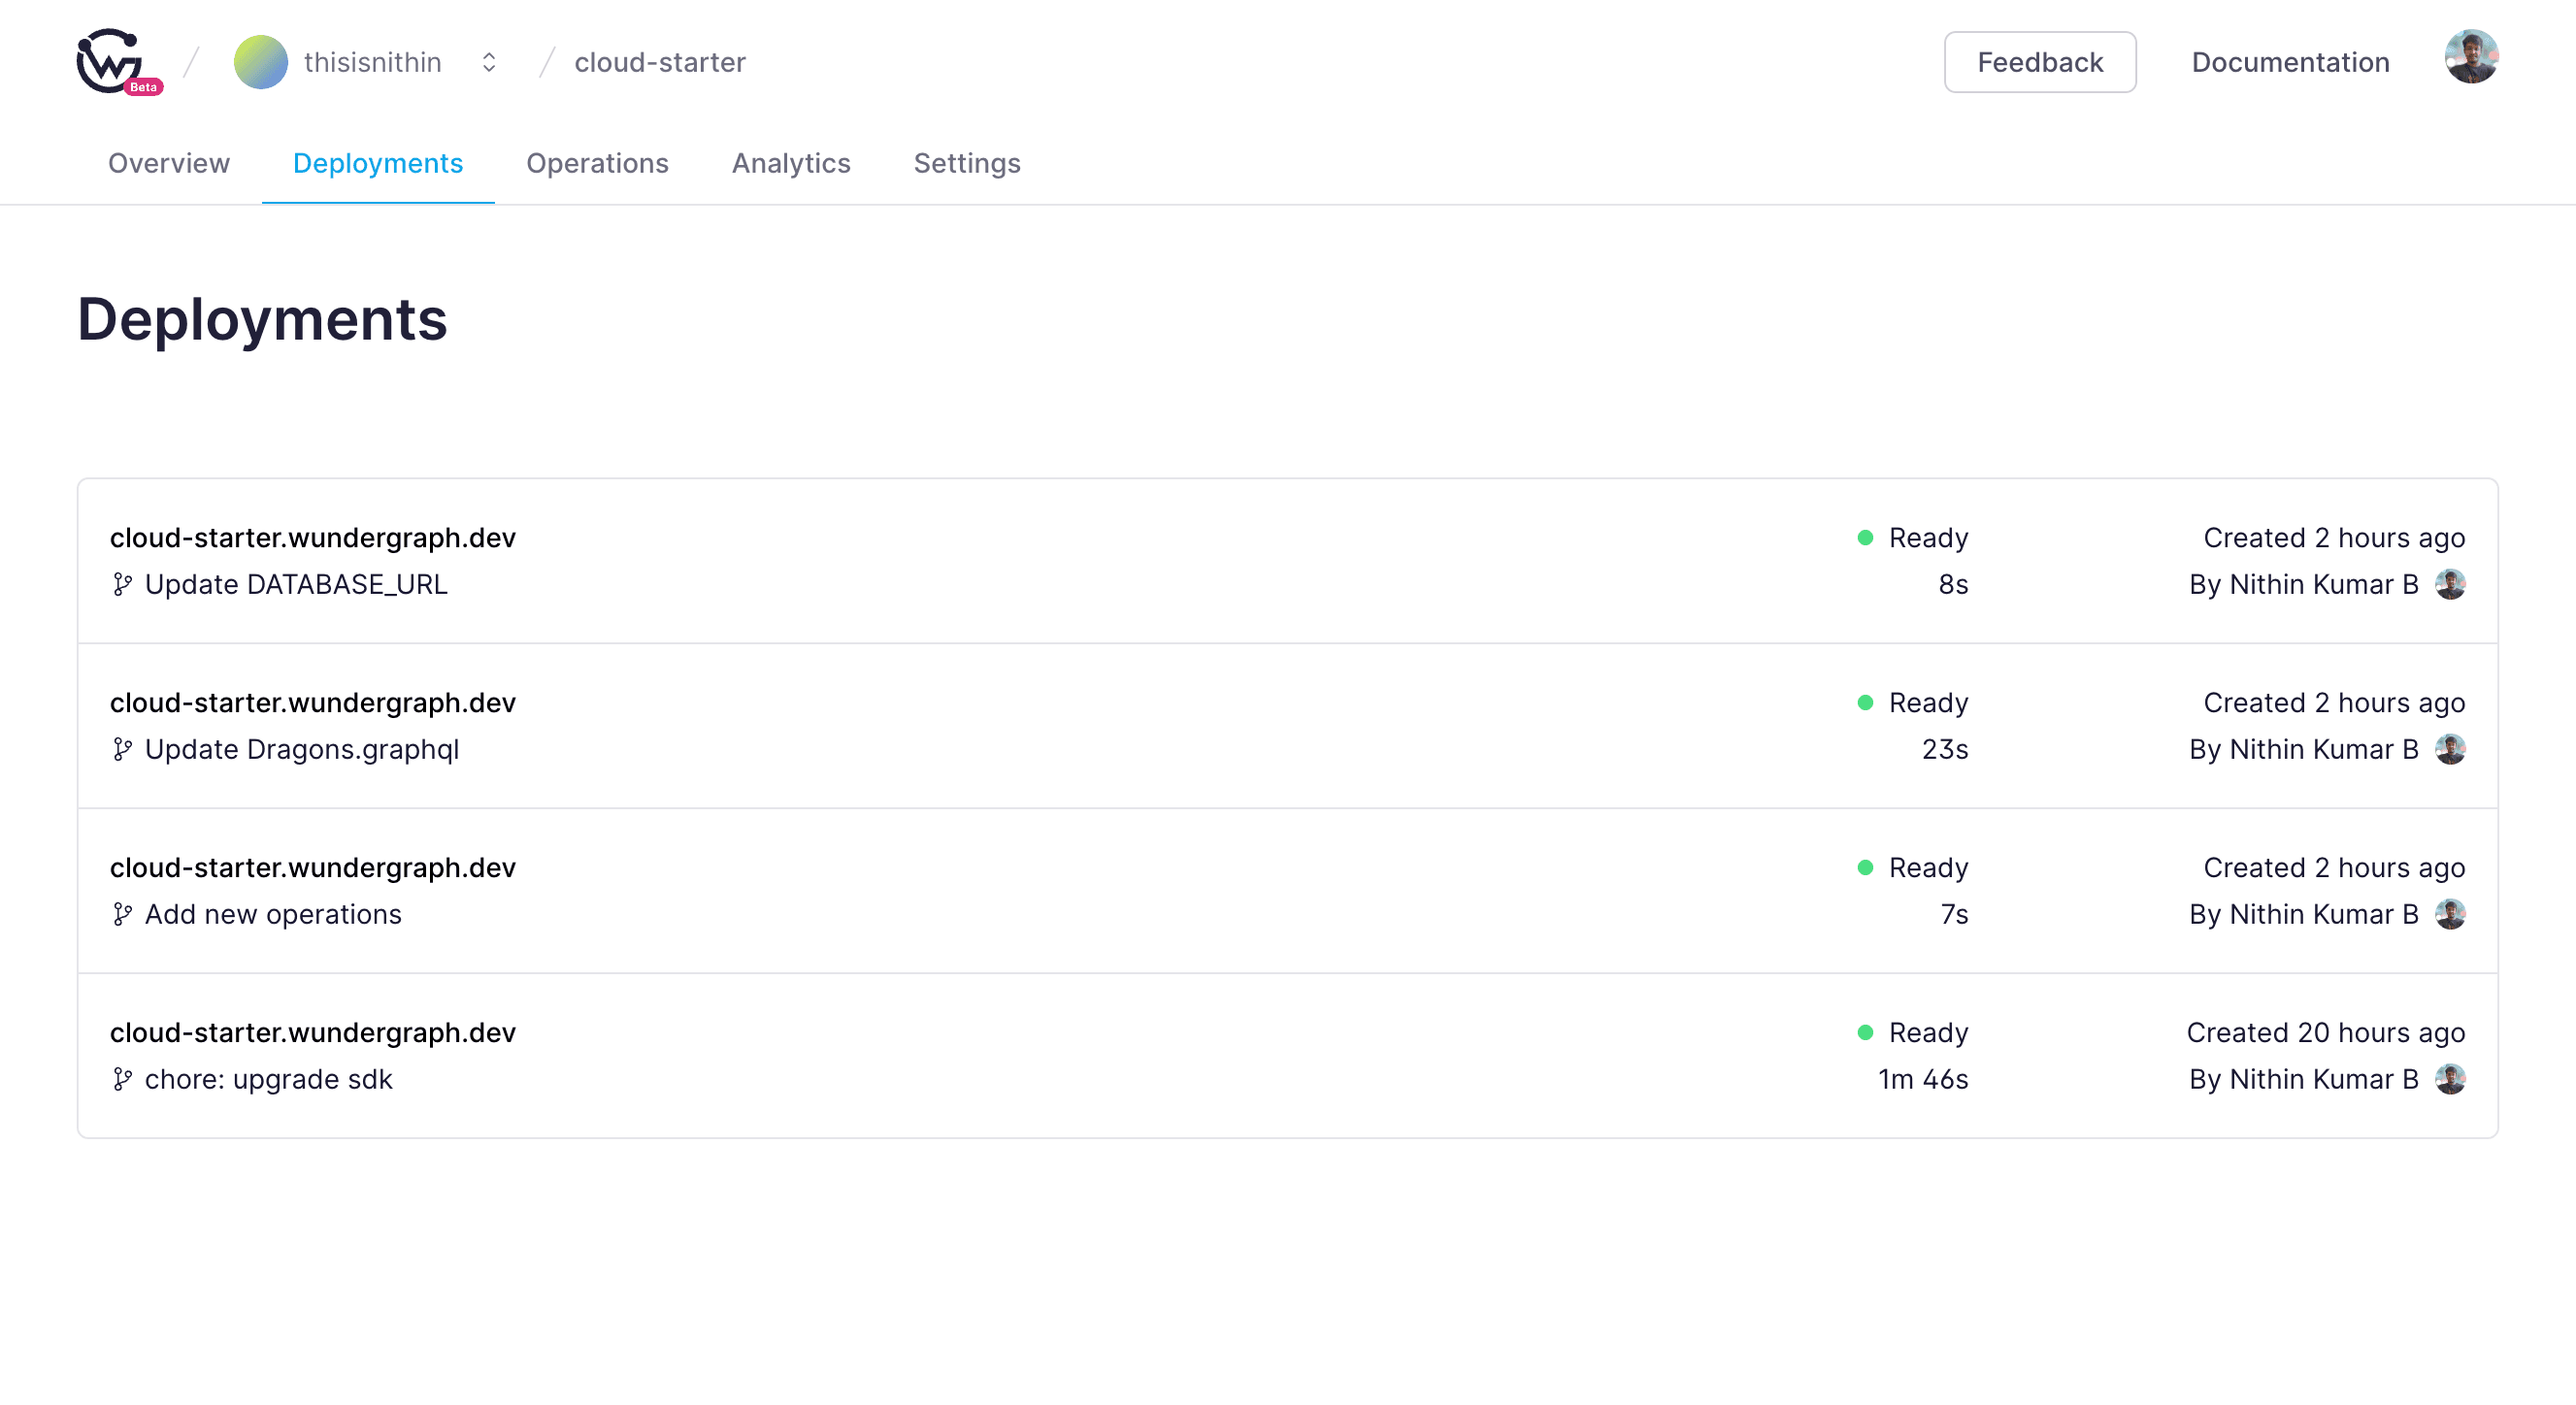The image size is (2576, 1405).
Task: Click the 8s build duration
Action: [x=1953, y=584]
